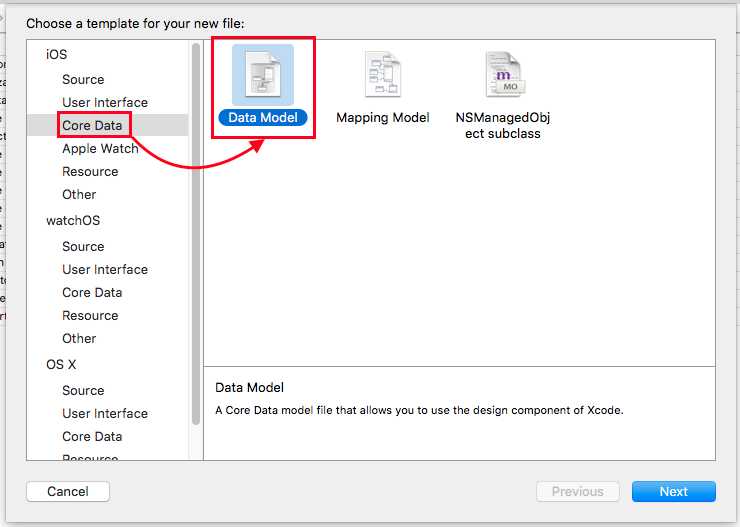Click the Next button

[x=673, y=491]
